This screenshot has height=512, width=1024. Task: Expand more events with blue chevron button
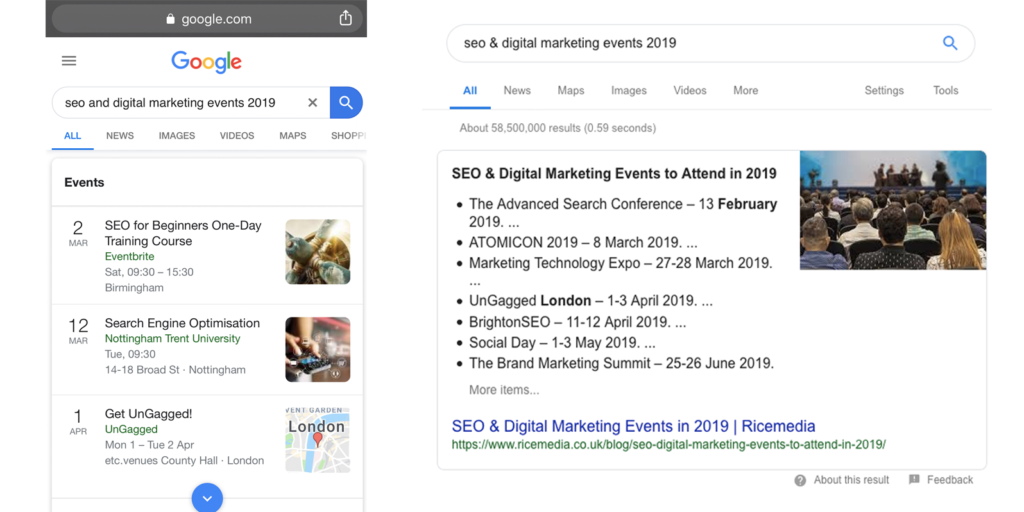207,498
